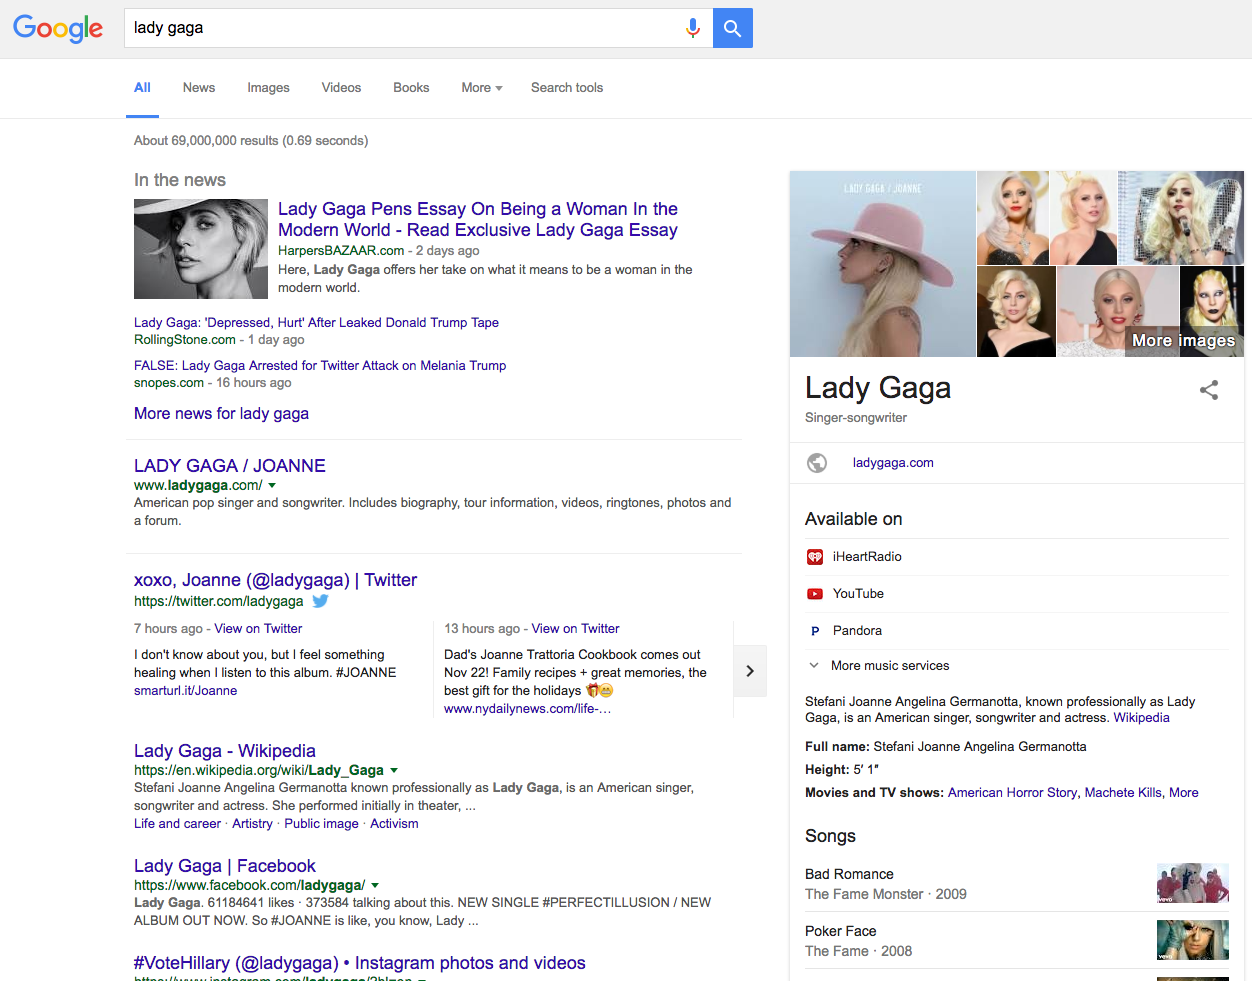Switch to the Videos tab
The image size is (1252, 981).
[x=341, y=88]
